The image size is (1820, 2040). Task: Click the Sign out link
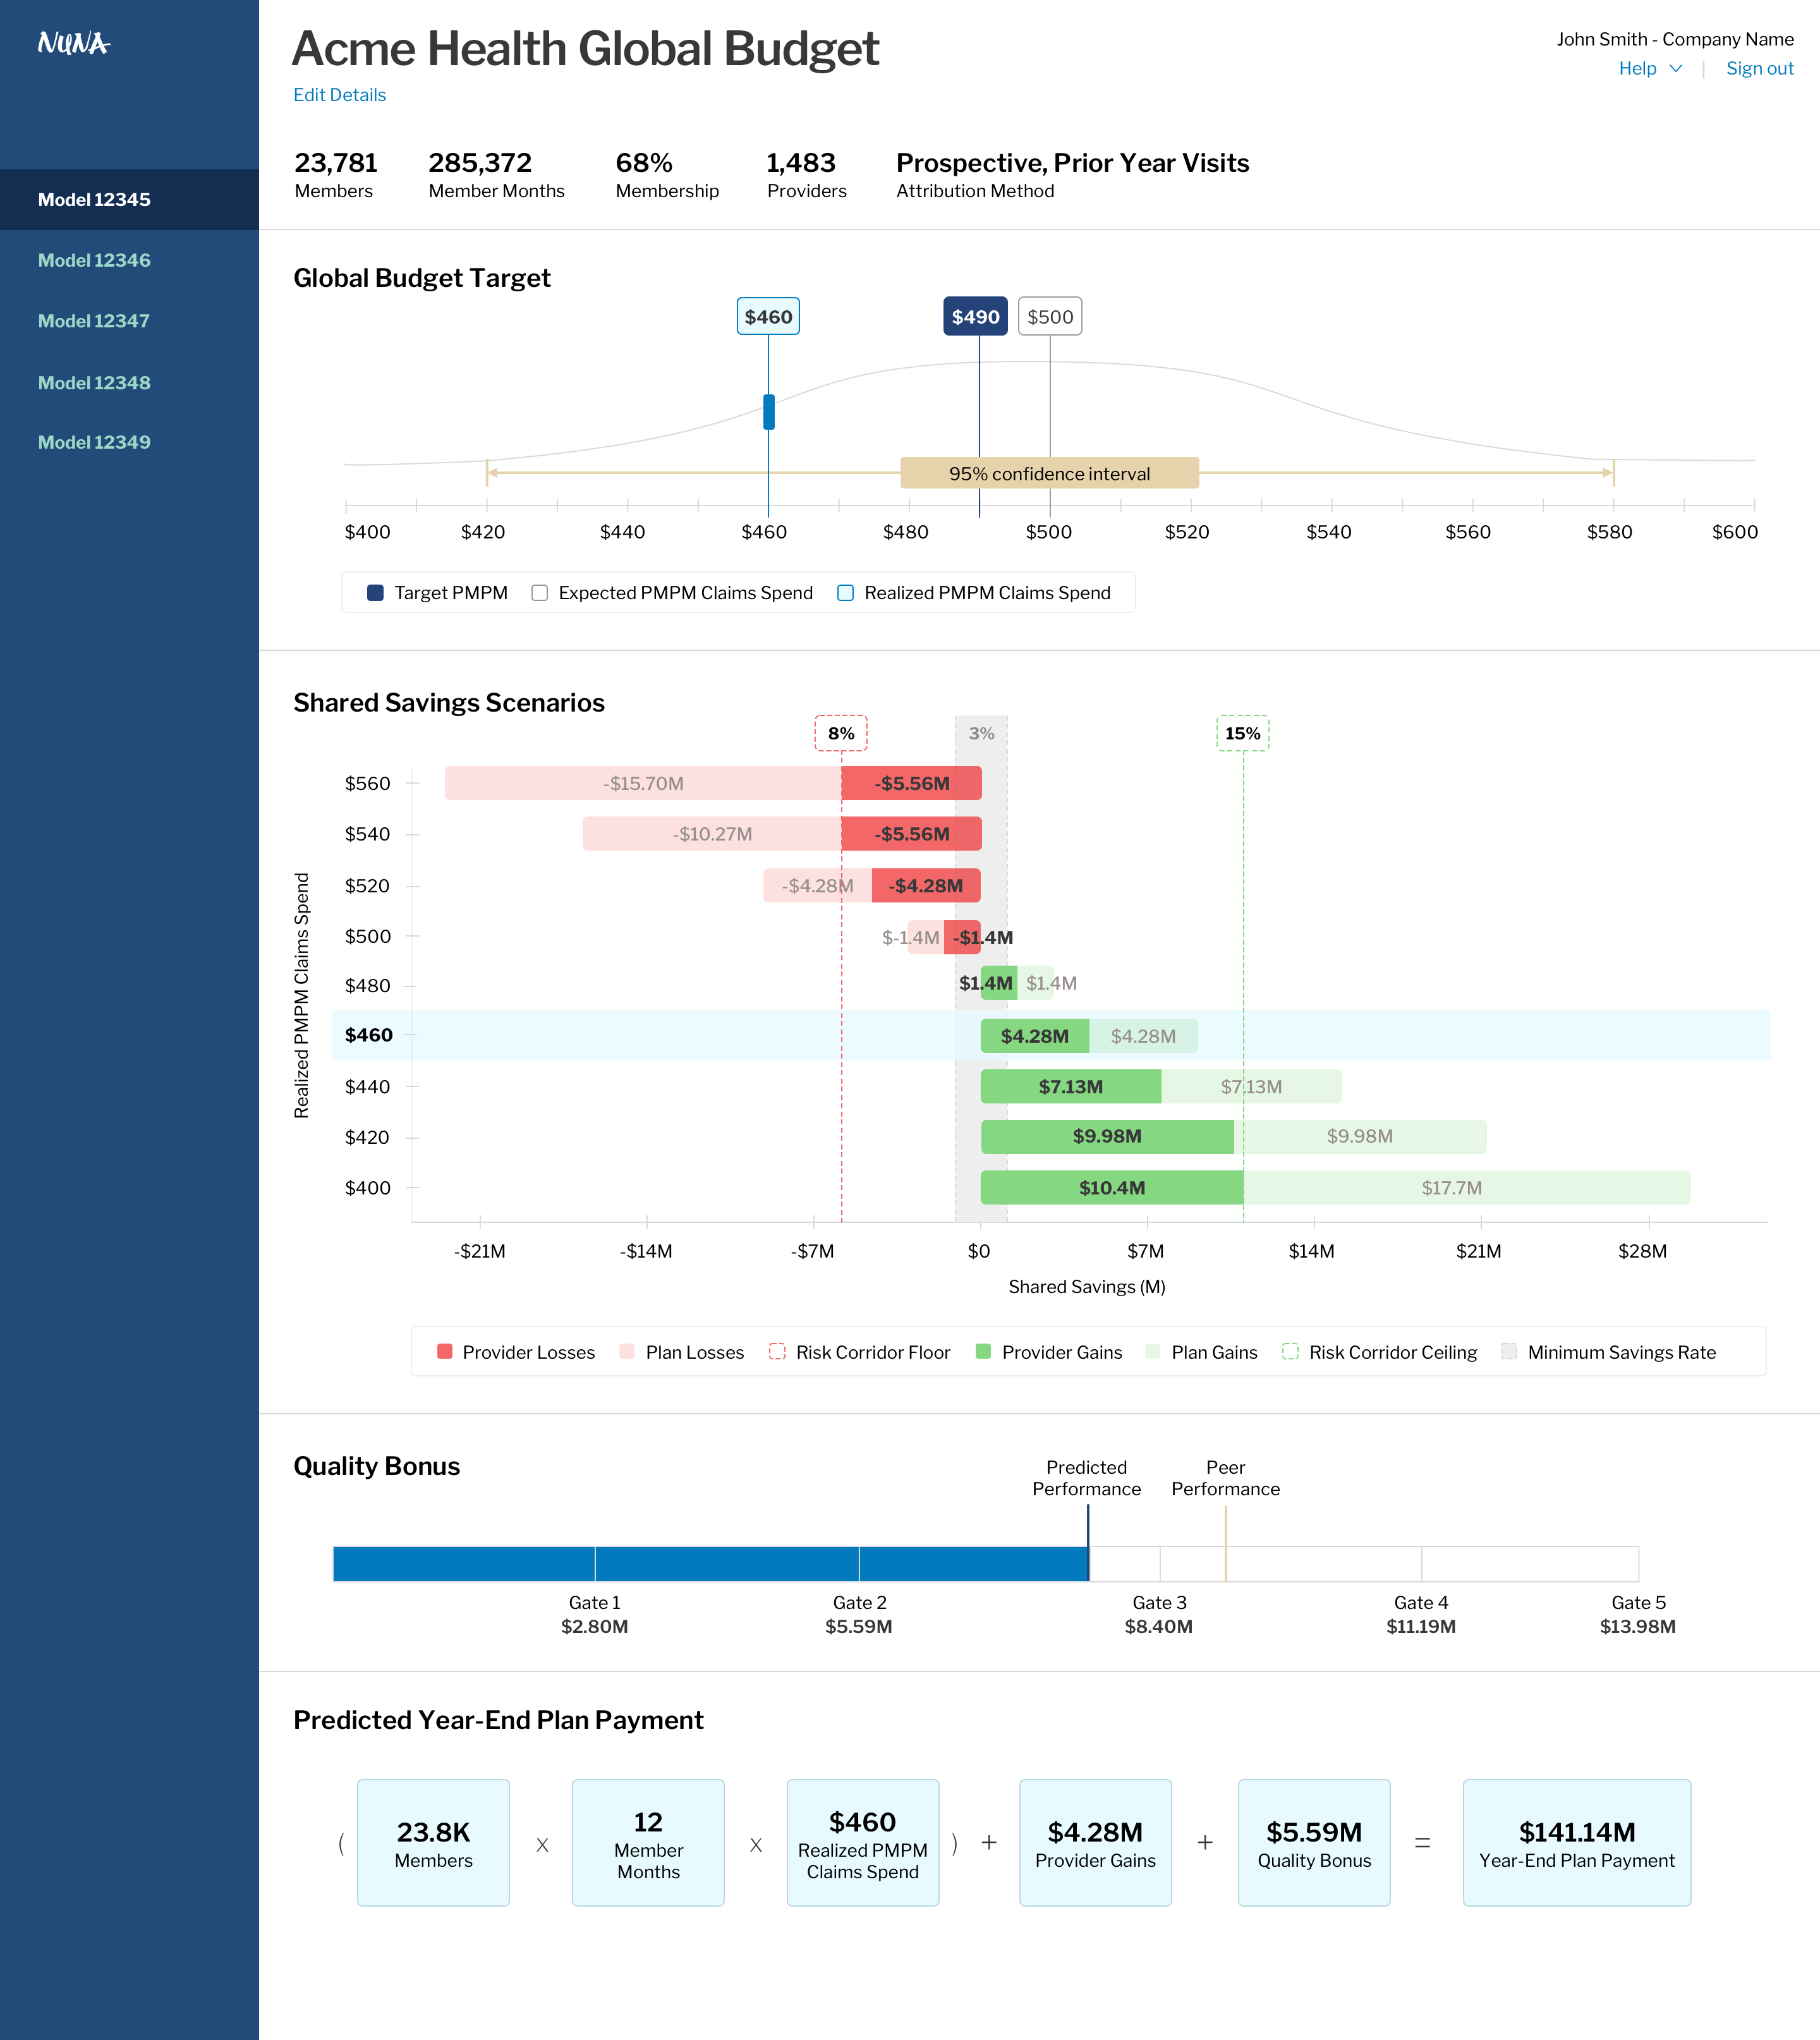click(x=1759, y=68)
